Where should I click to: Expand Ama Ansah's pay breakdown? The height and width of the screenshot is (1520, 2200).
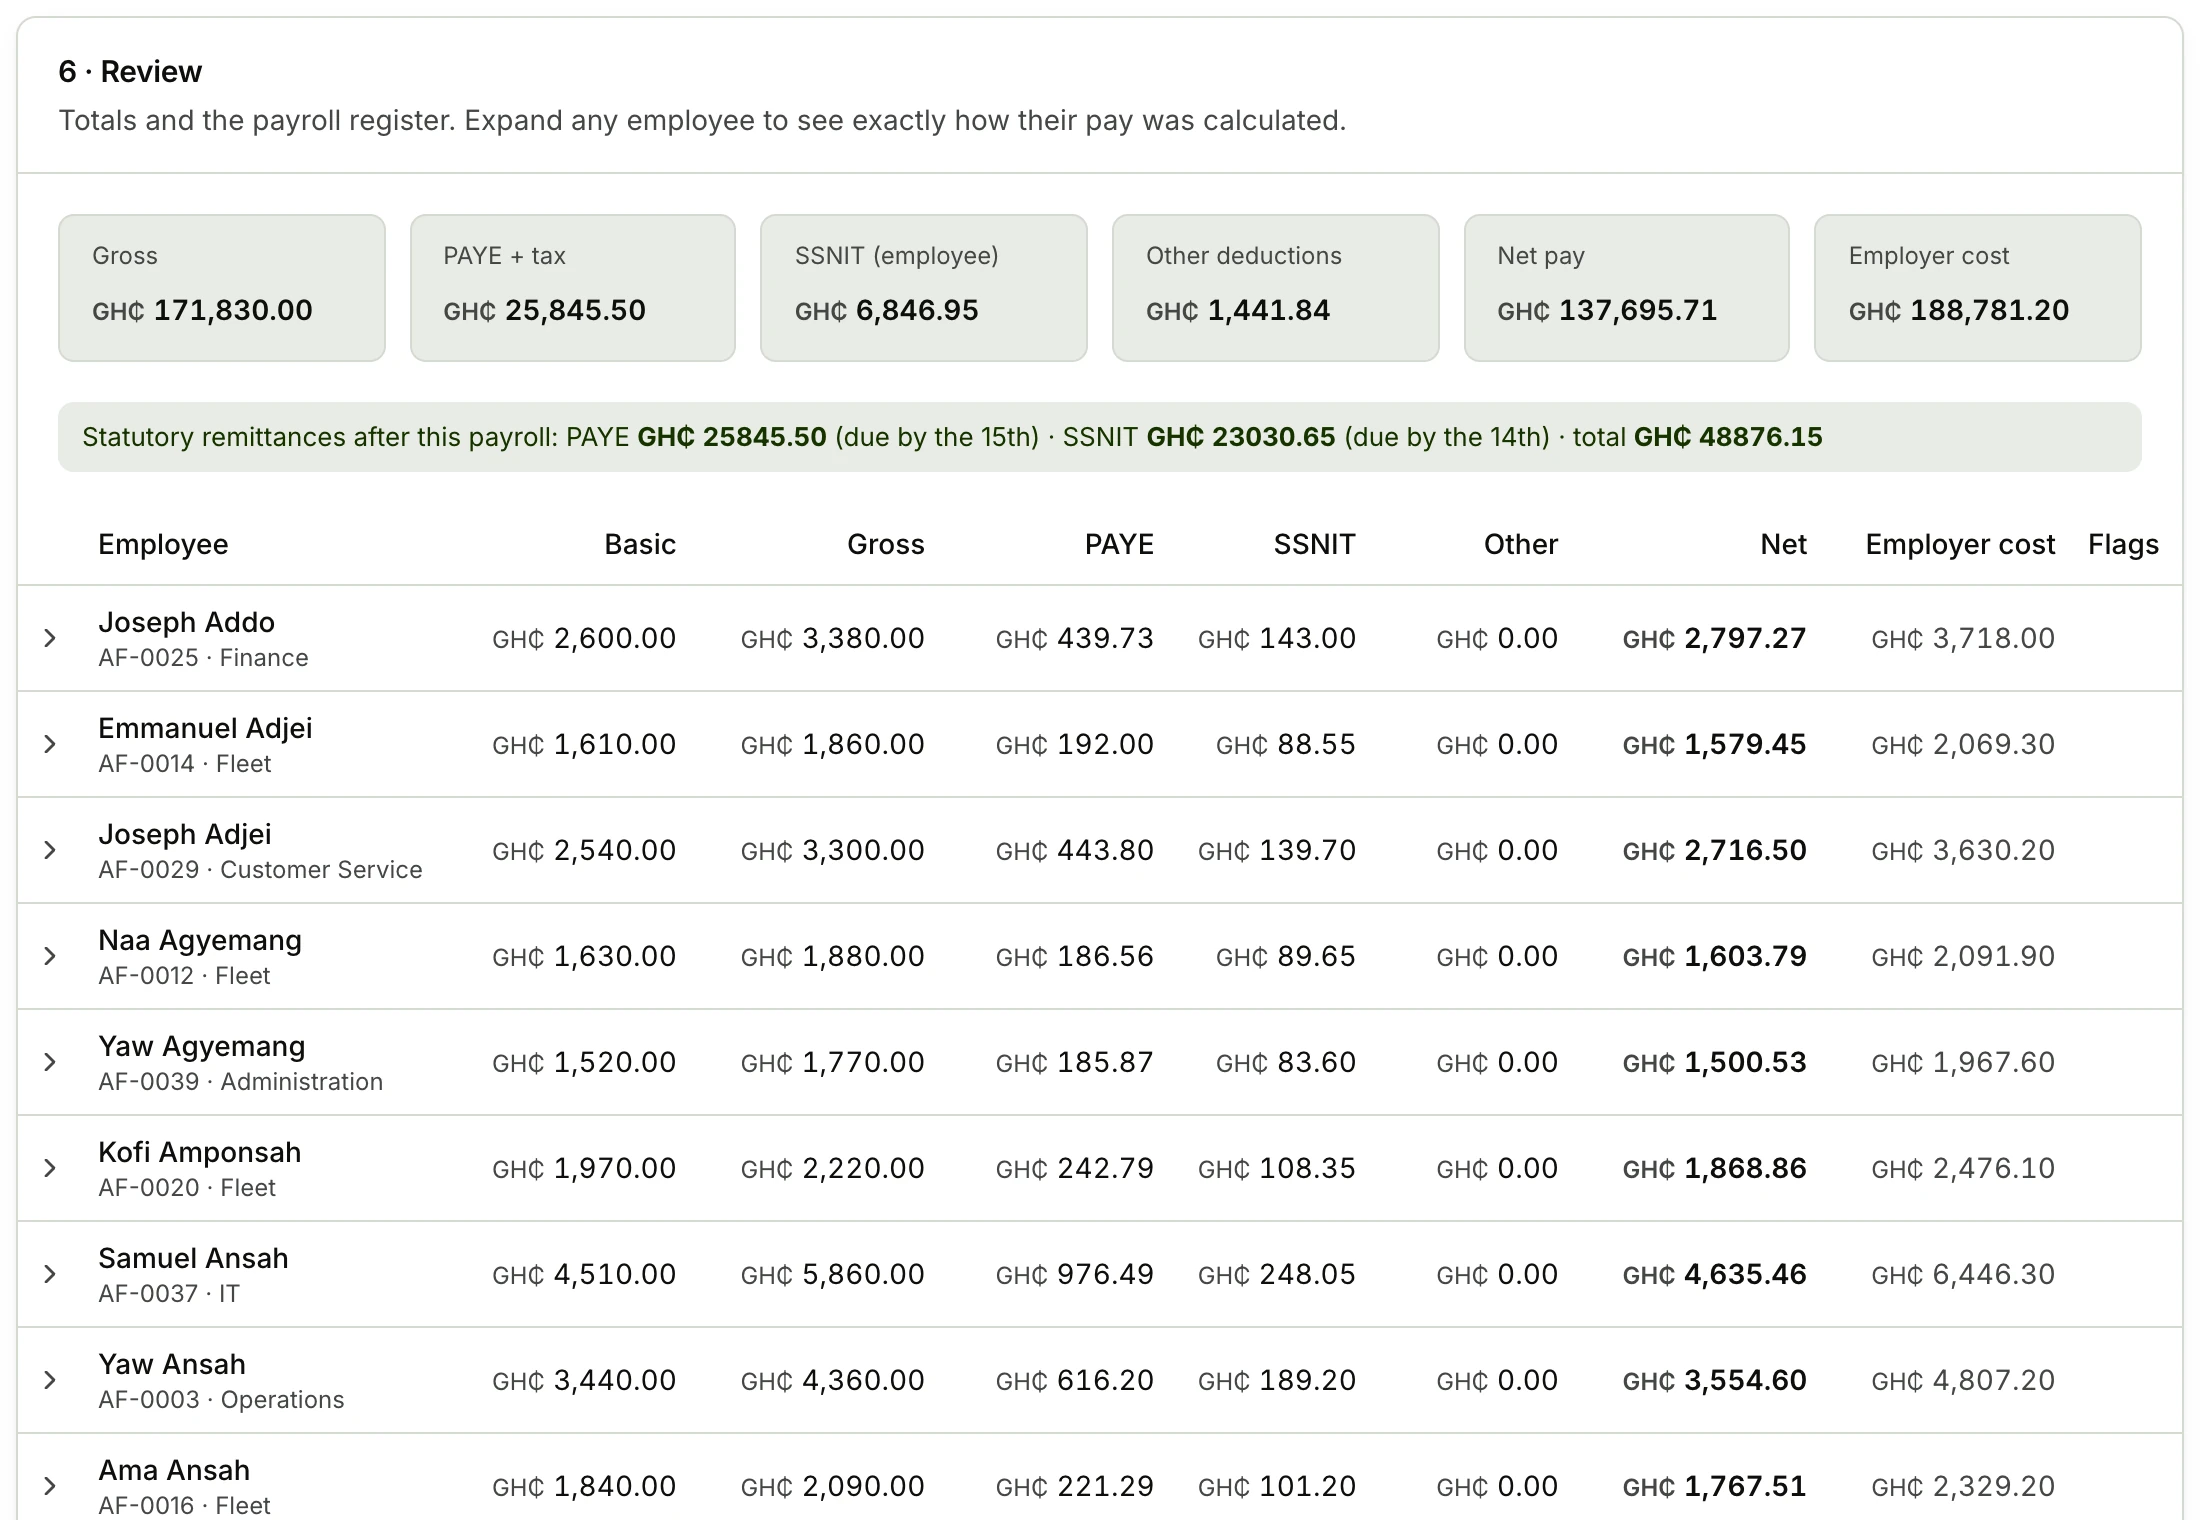(50, 1486)
